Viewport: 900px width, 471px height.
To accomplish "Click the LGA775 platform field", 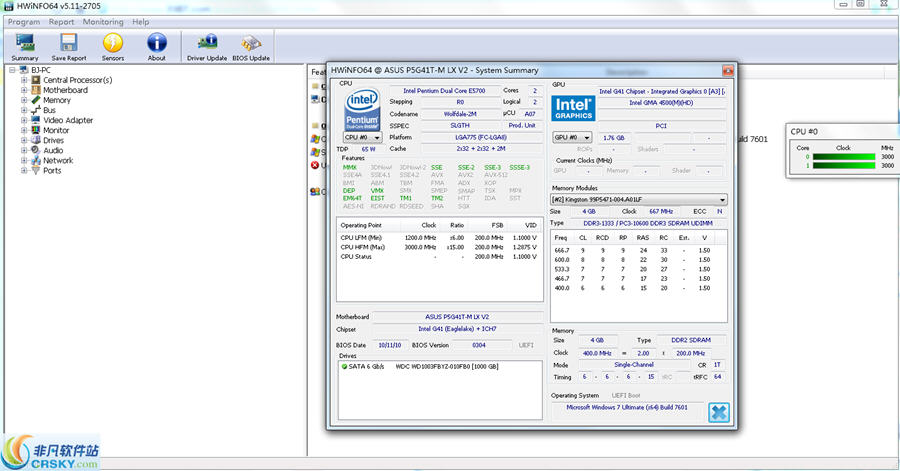I will pos(481,138).
